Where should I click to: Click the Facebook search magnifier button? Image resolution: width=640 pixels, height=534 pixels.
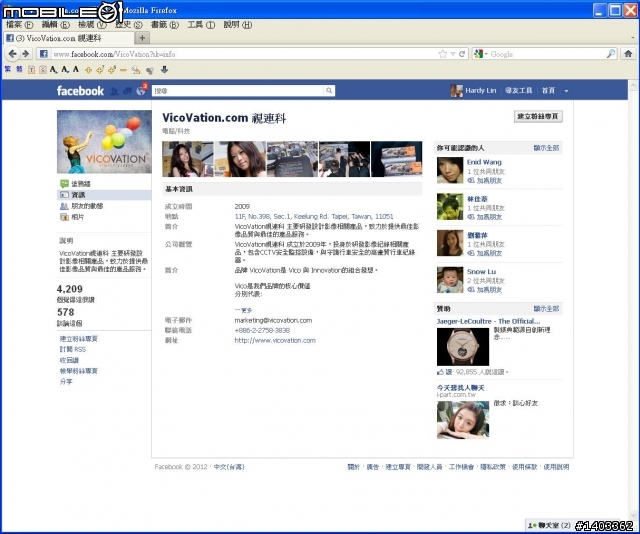pyautogui.click(x=329, y=91)
